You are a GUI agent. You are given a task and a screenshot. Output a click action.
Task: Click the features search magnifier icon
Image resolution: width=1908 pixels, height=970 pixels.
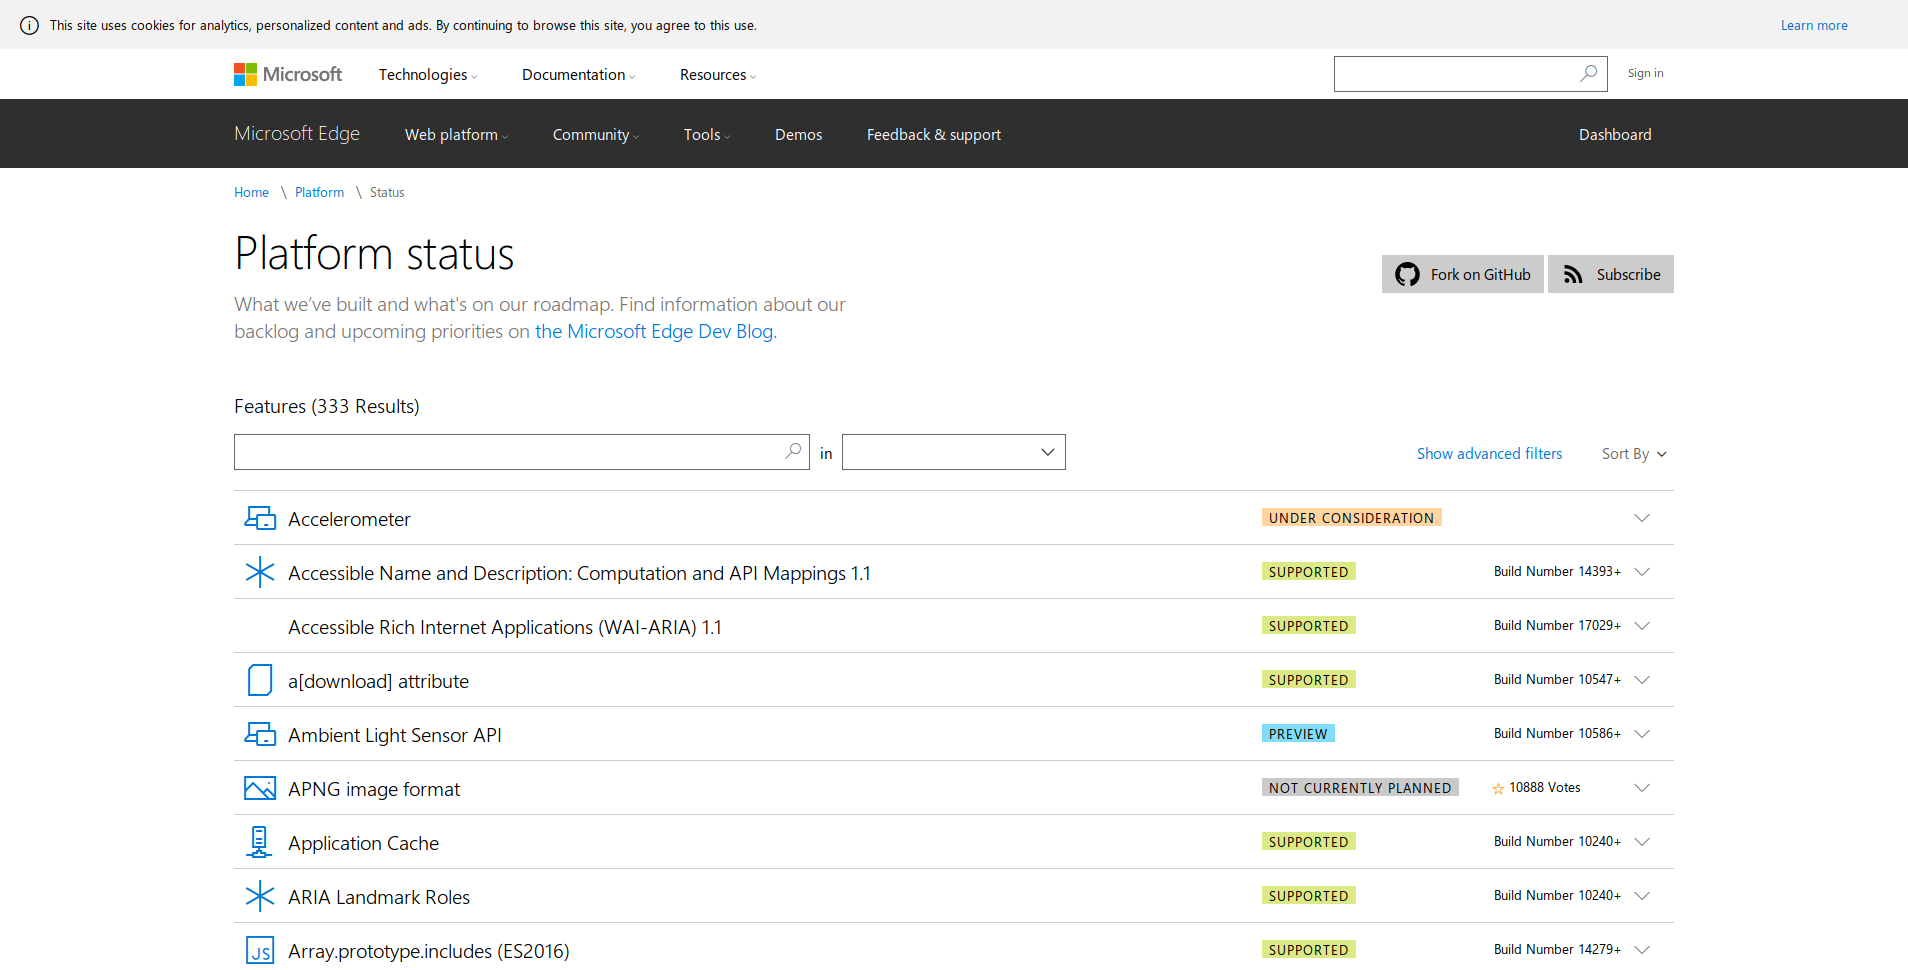[x=793, y=451]
